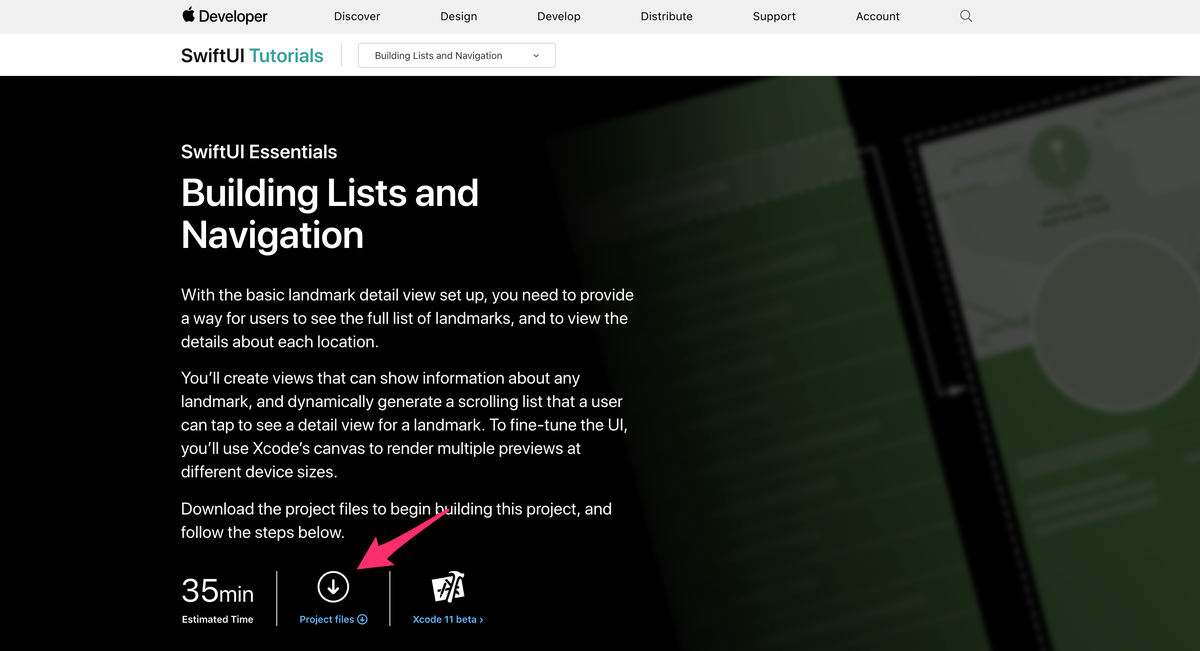Open the Distribute menu
The height and width of the screenshot is (651, 1200).
pos(667,16)
